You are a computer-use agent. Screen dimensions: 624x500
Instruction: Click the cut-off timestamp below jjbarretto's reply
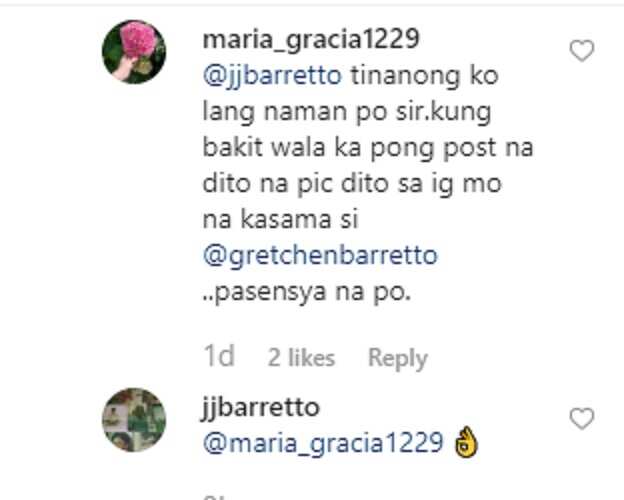pyautogui.click(x=215, y=497)
